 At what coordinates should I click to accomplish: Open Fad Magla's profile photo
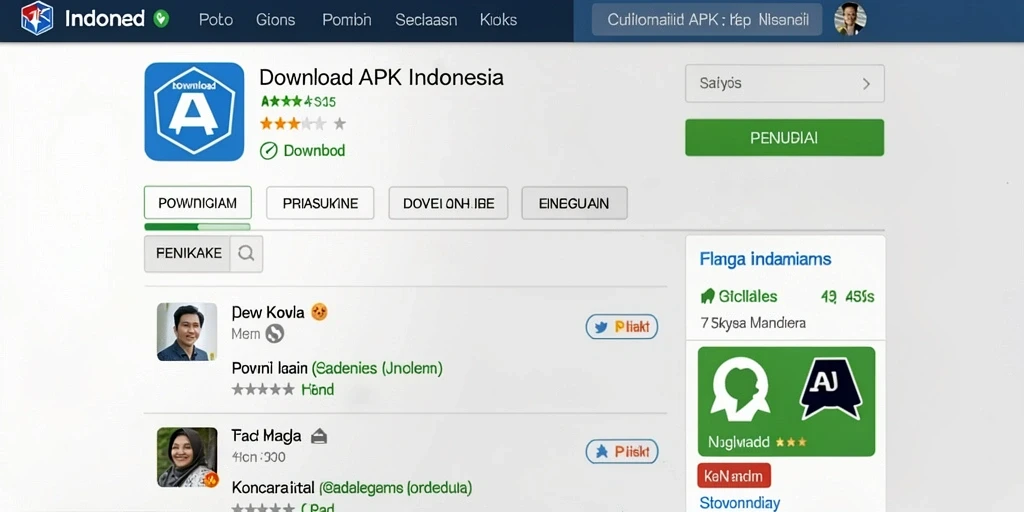point(187,457)
